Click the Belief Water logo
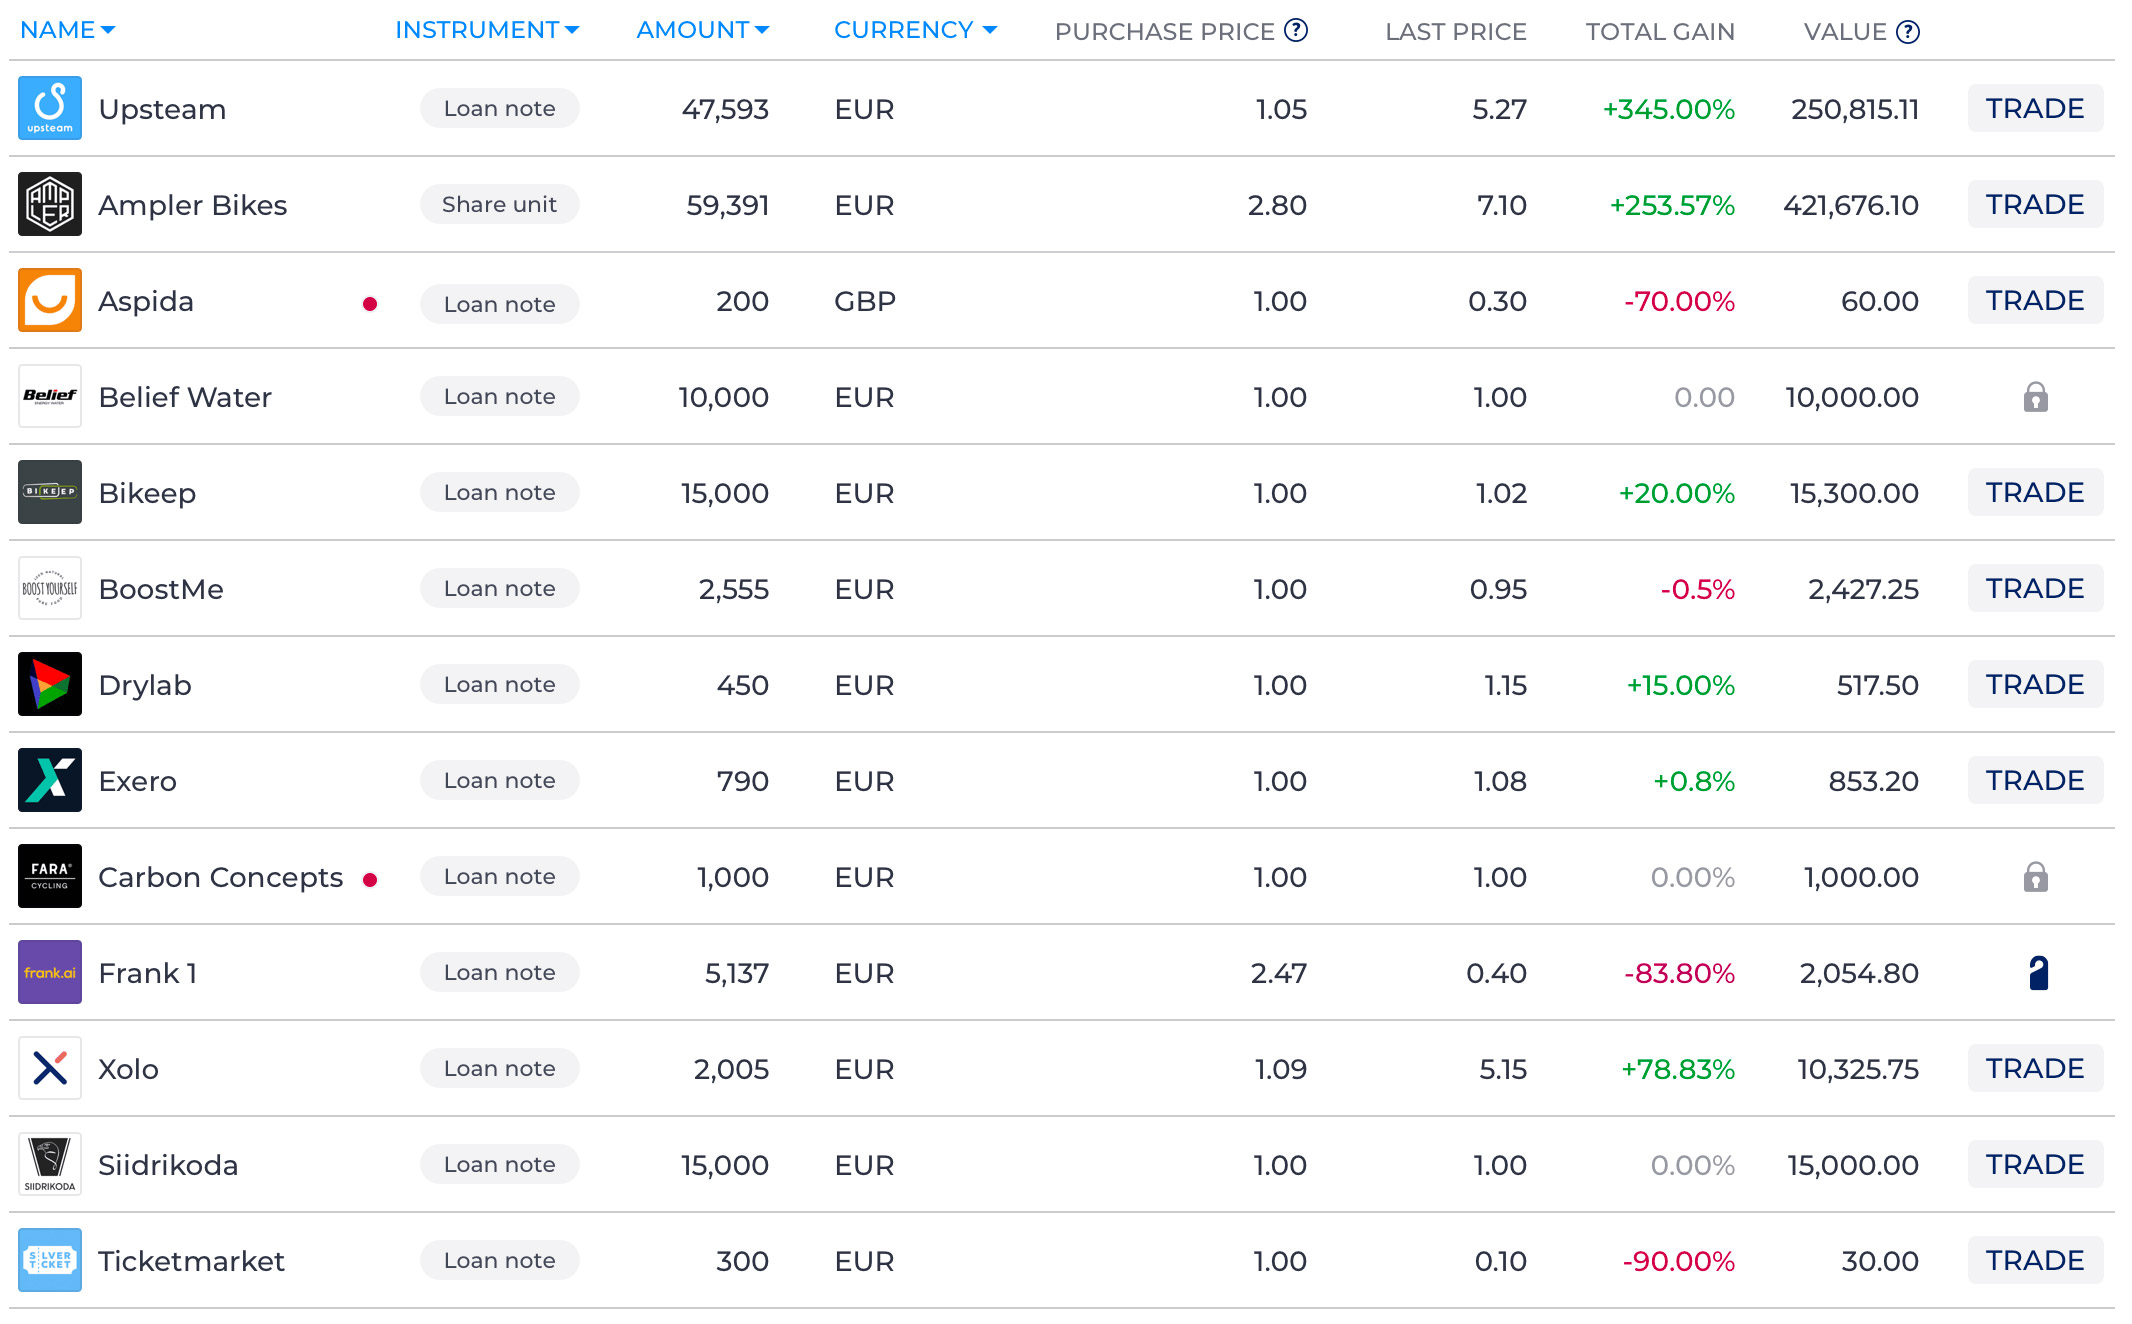Screen dimensions: 2132x1324 tap(50, 396)
